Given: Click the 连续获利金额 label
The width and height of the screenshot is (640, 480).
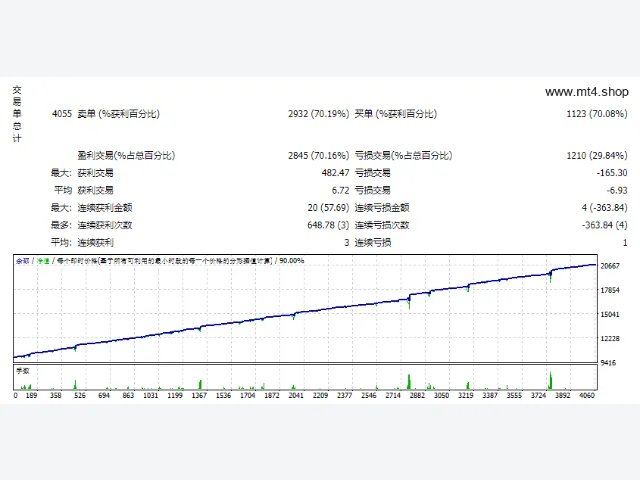Looking at the screenshot, I should [105, 208].
